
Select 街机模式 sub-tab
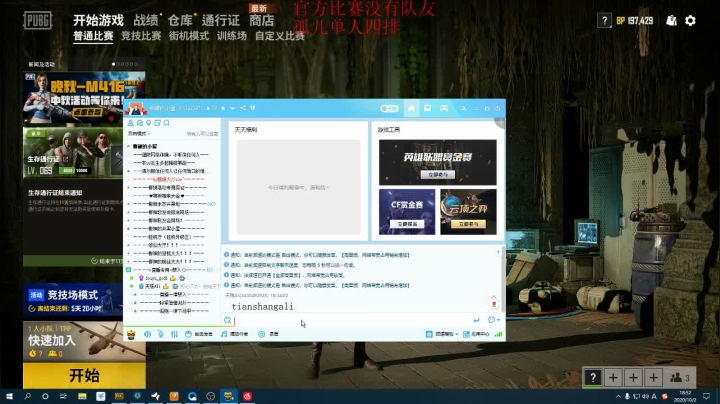click(x=189, y=36)
